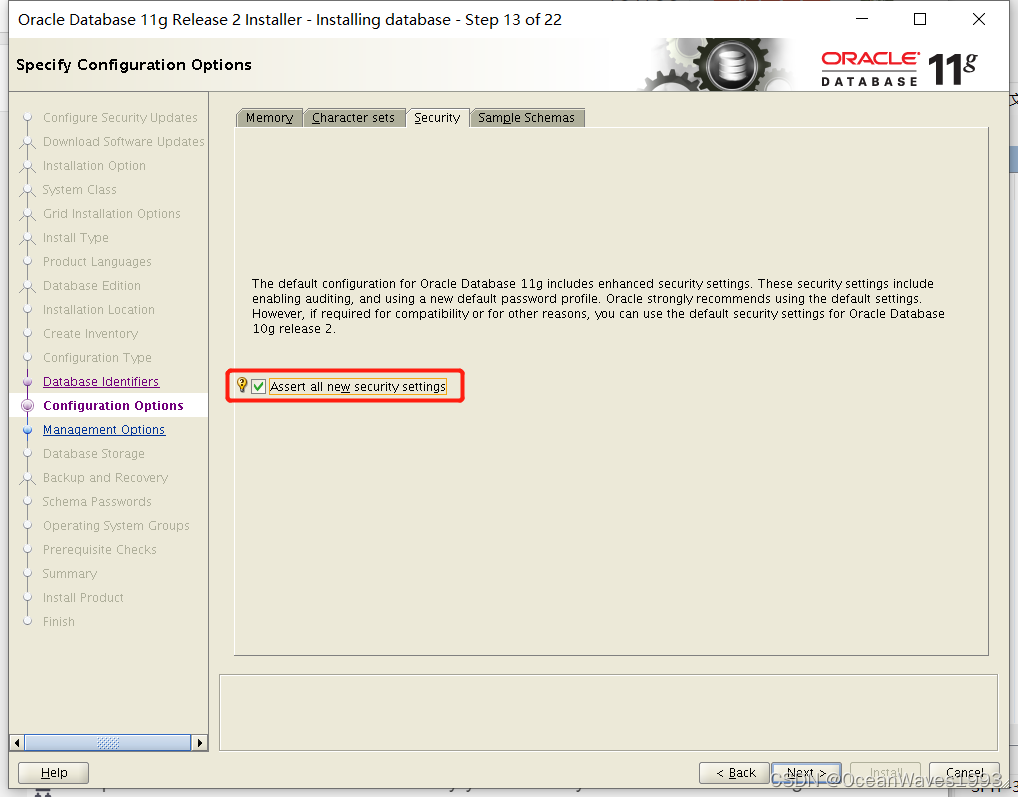Click the steps panel horizontal scrollbar thumb

[x=108, y=742]
